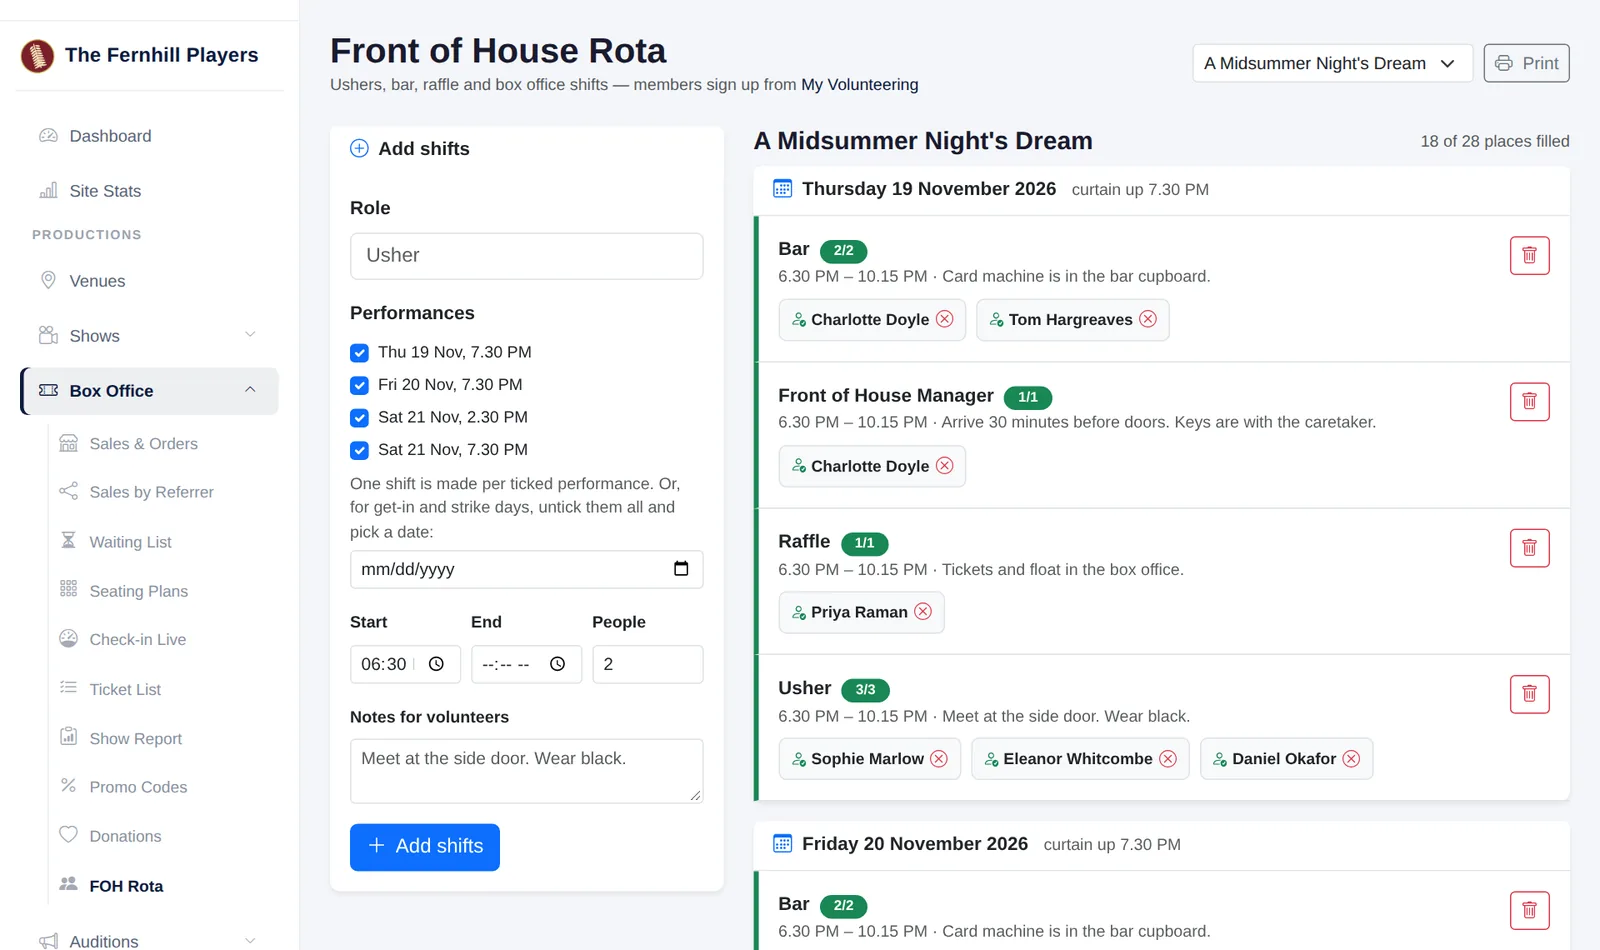Open the calendar picker in the date field
1600x950 pixels.
pyautogui.click(x=681, y=569)
